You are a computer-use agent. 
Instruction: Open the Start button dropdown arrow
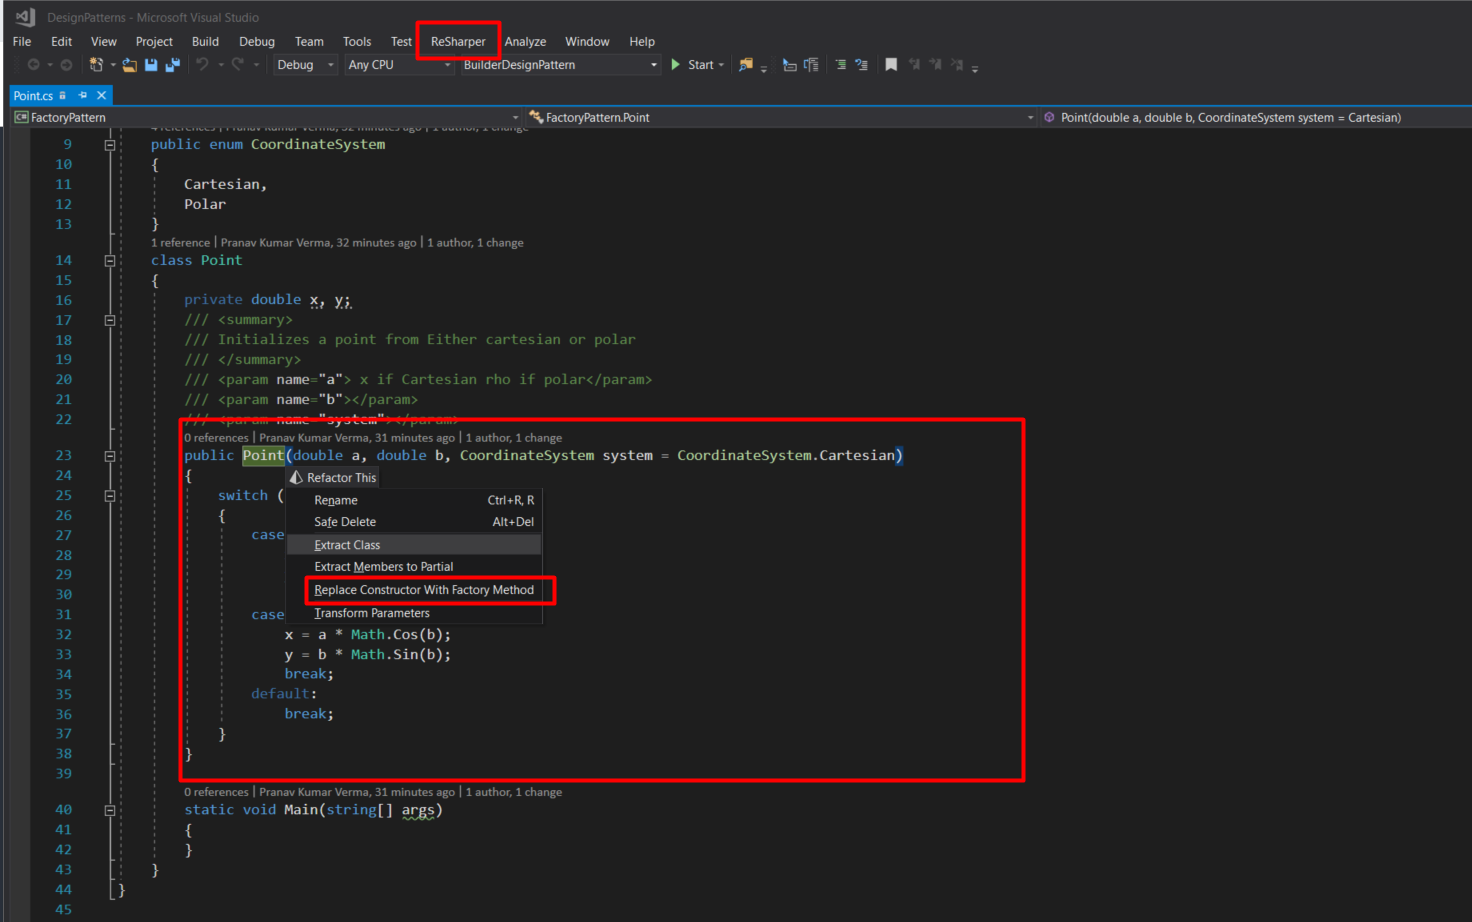point(721,65)
